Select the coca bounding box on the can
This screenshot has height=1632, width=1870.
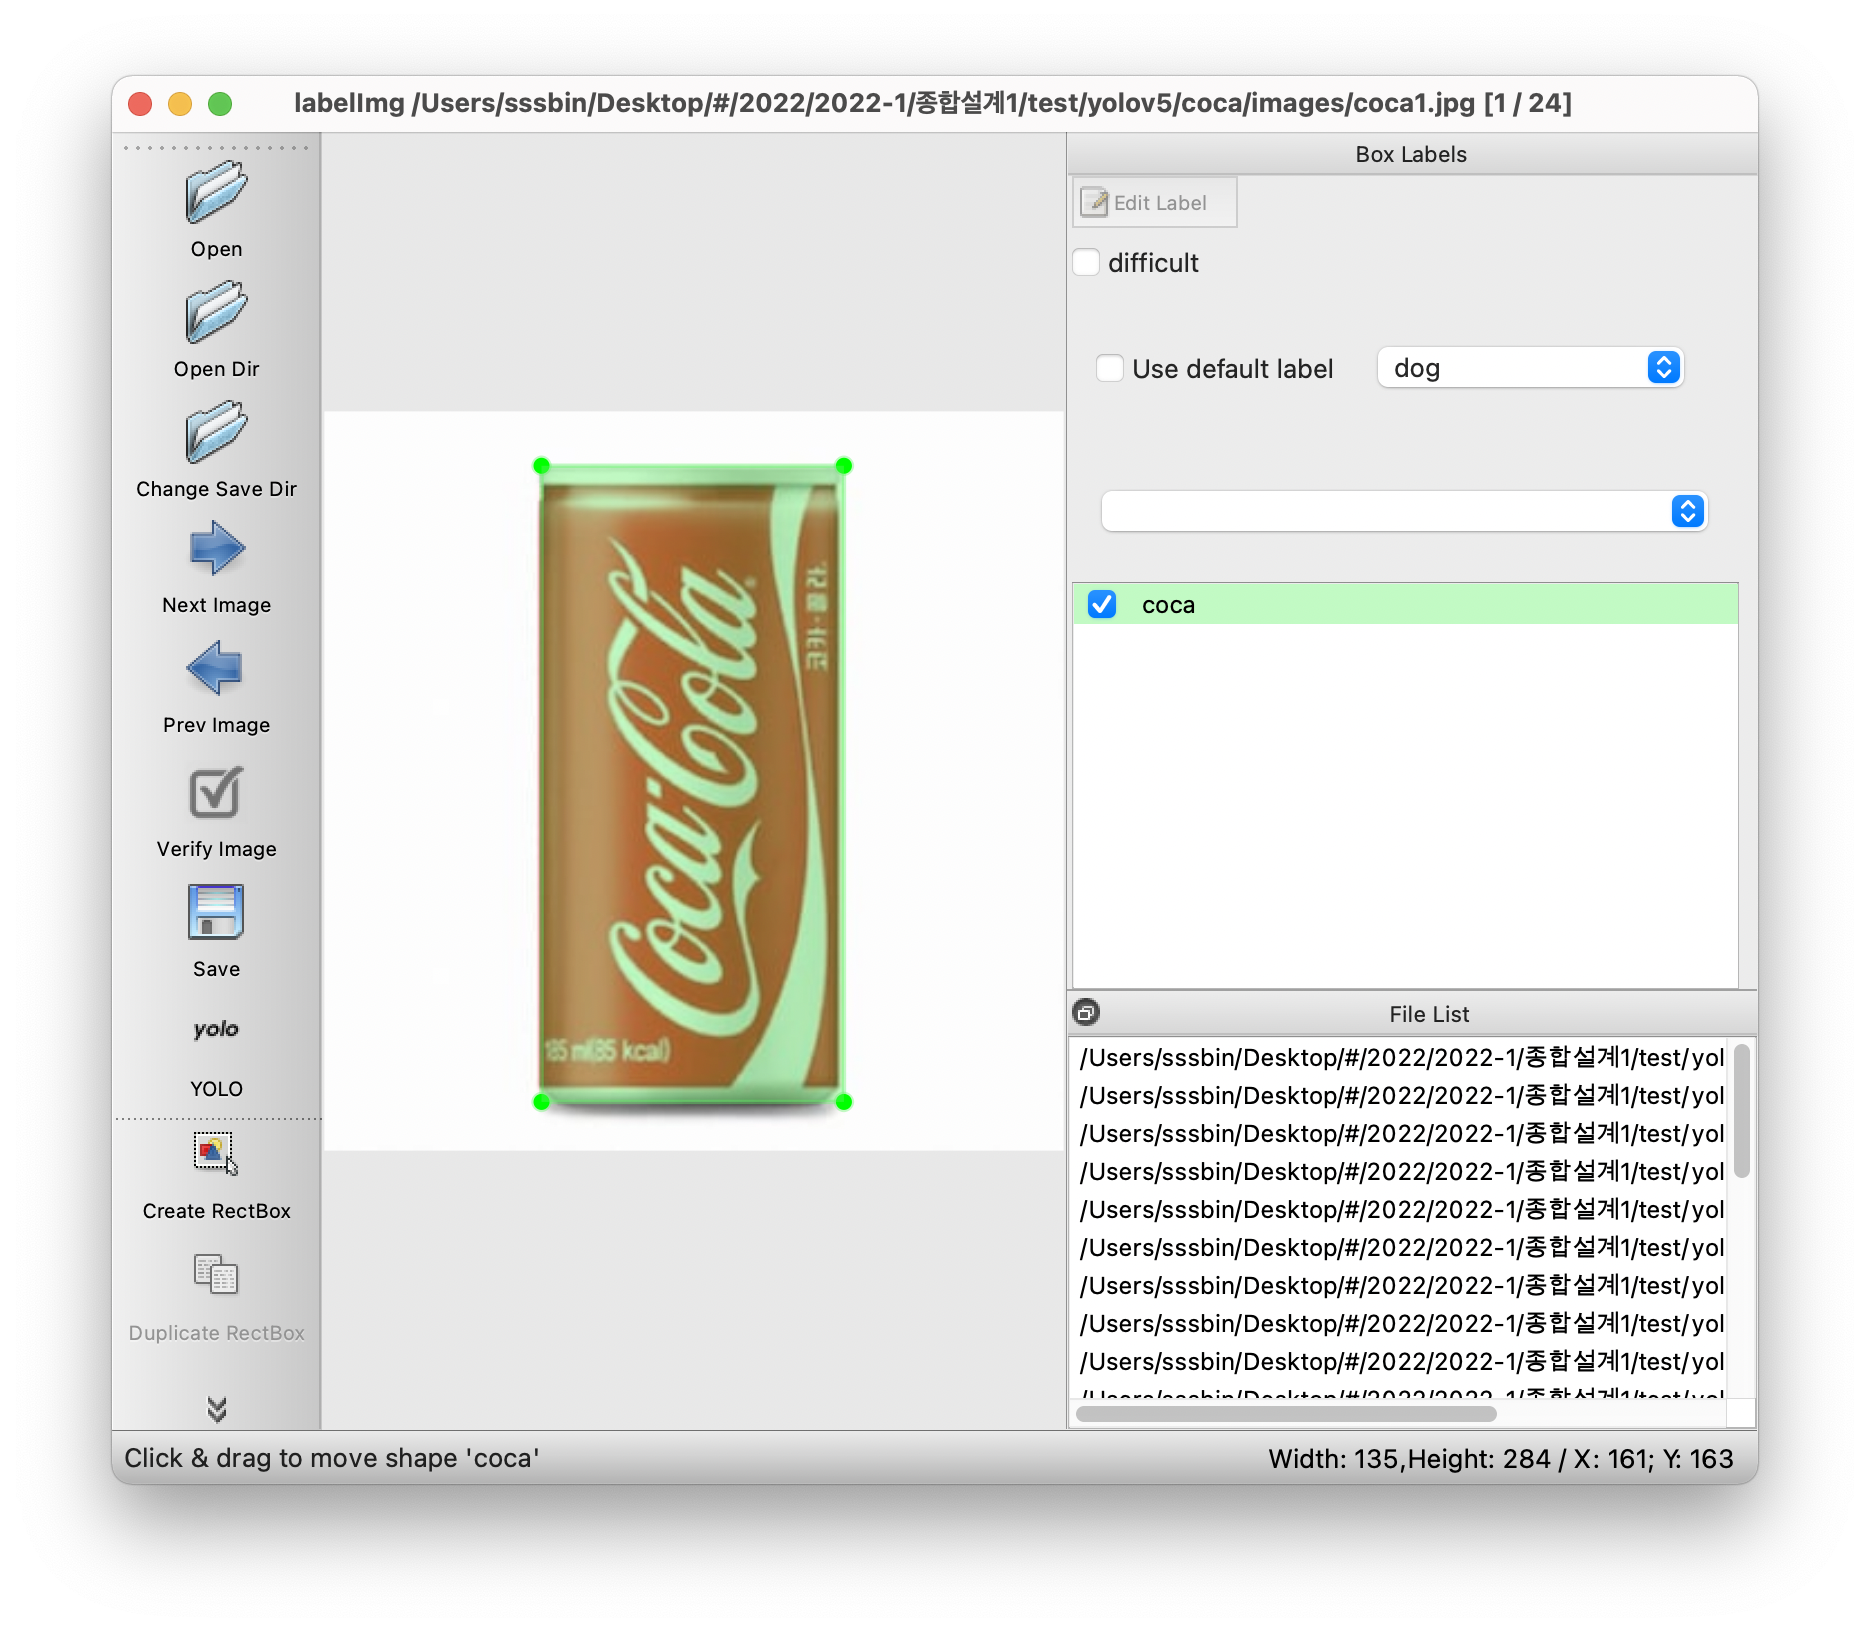tap(692, 783)
